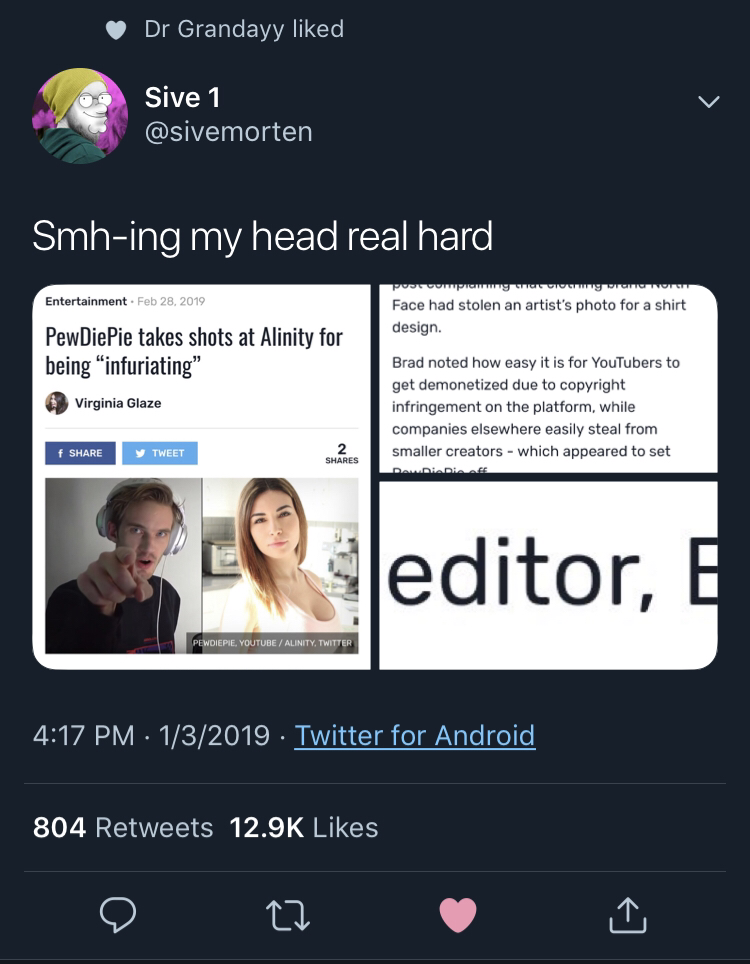Open the share upload icon

(x=628, y=915)
